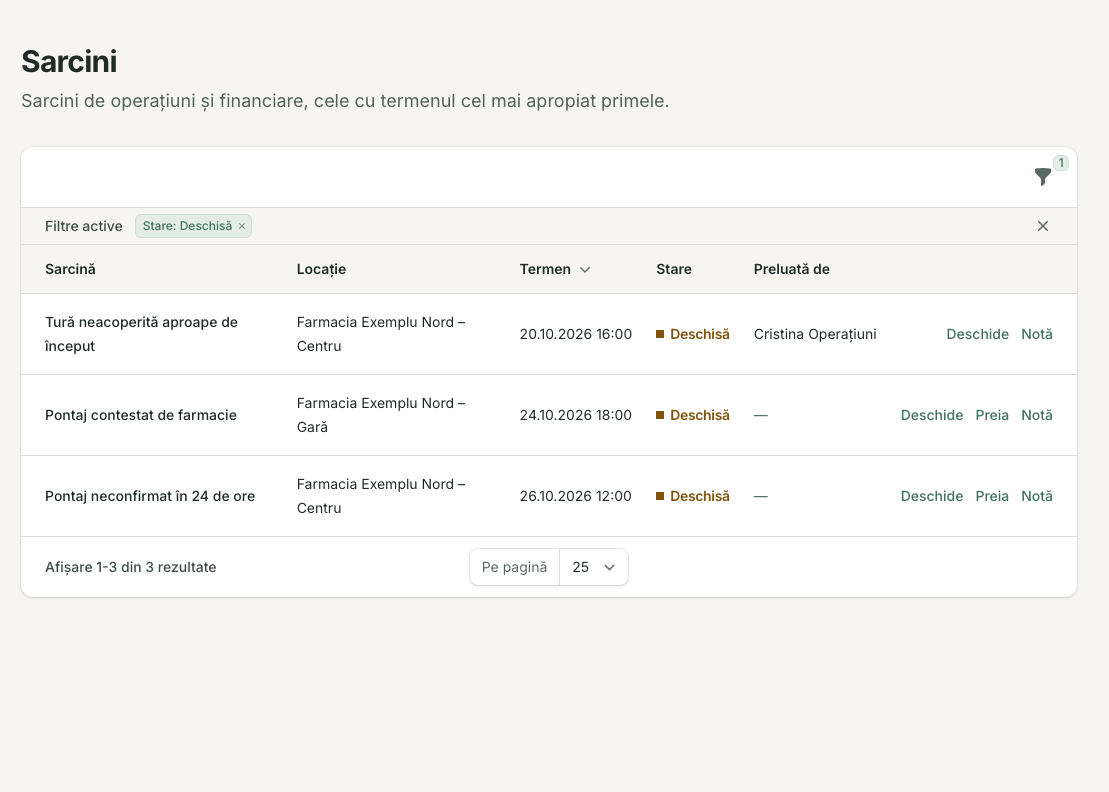Click the 'Preluată de' column header
Screen dimensions: 1109x792
(x=791, y=269)
